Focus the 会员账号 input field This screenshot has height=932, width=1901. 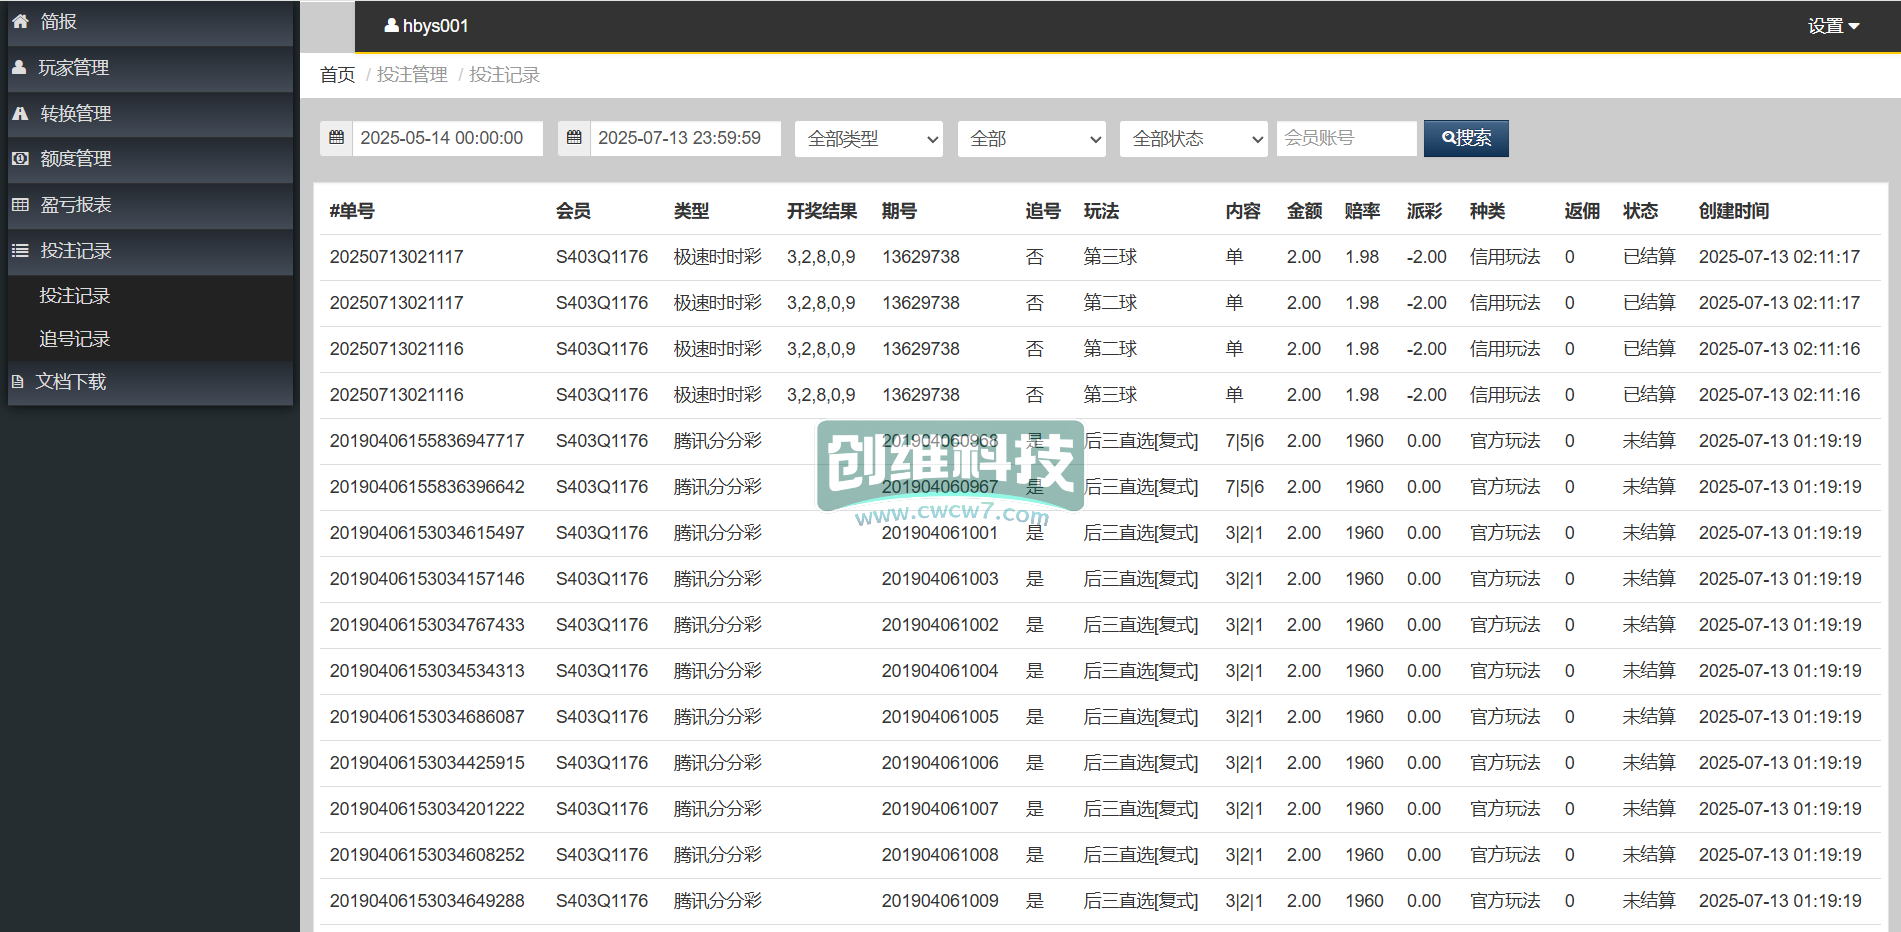click(x=1347, y=138)
